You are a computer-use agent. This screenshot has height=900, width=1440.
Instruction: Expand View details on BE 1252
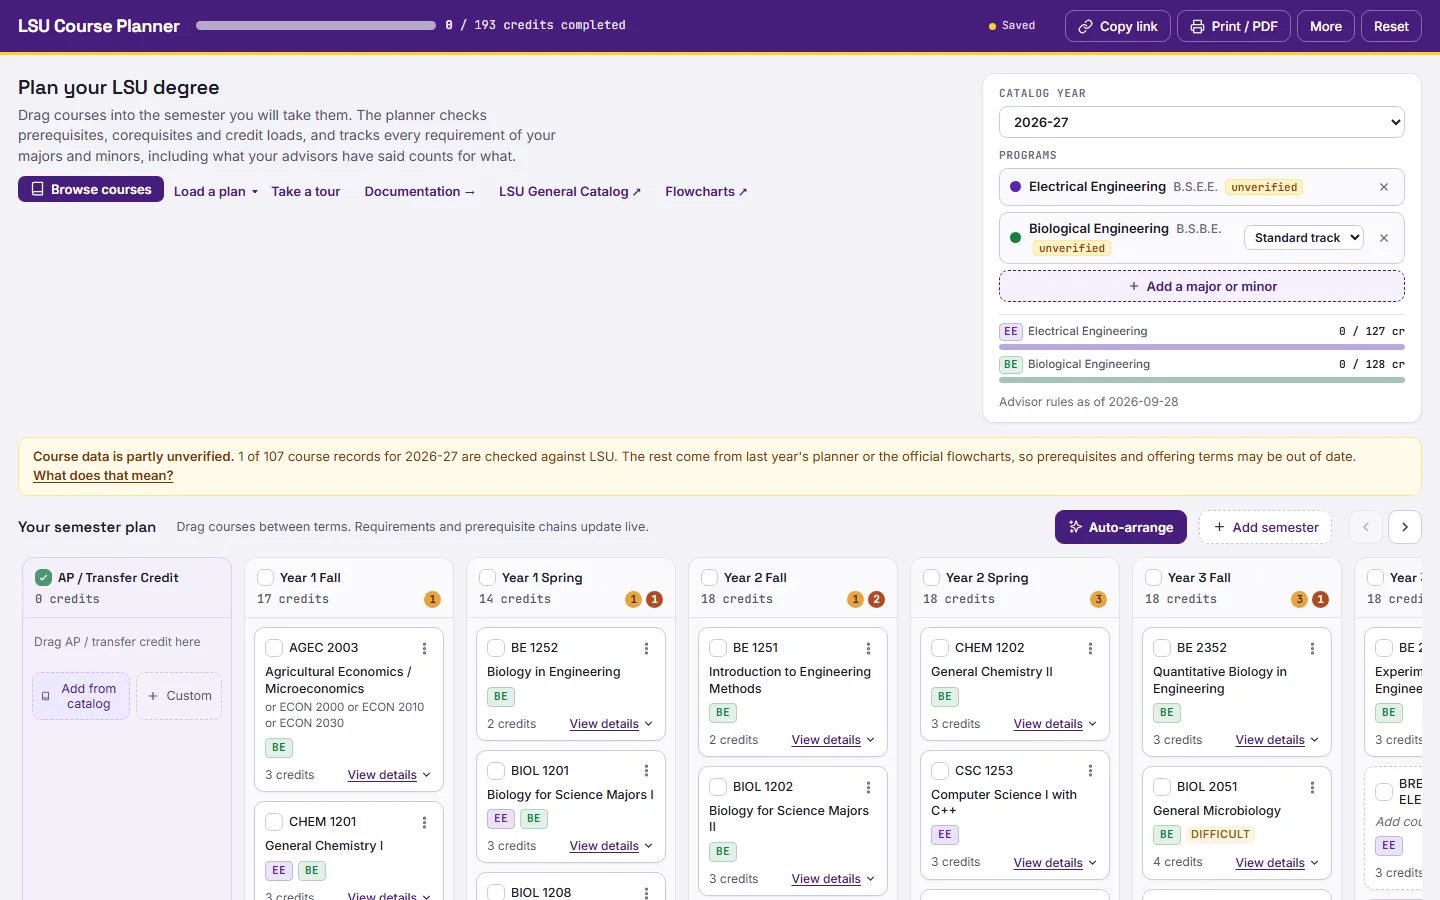pyautogui.click(x=611, y=724)
